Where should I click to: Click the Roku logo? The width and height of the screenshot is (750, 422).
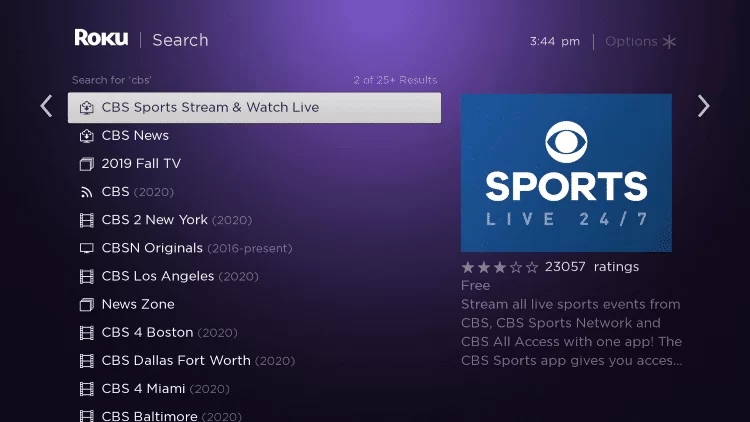[x=101, y=38]
